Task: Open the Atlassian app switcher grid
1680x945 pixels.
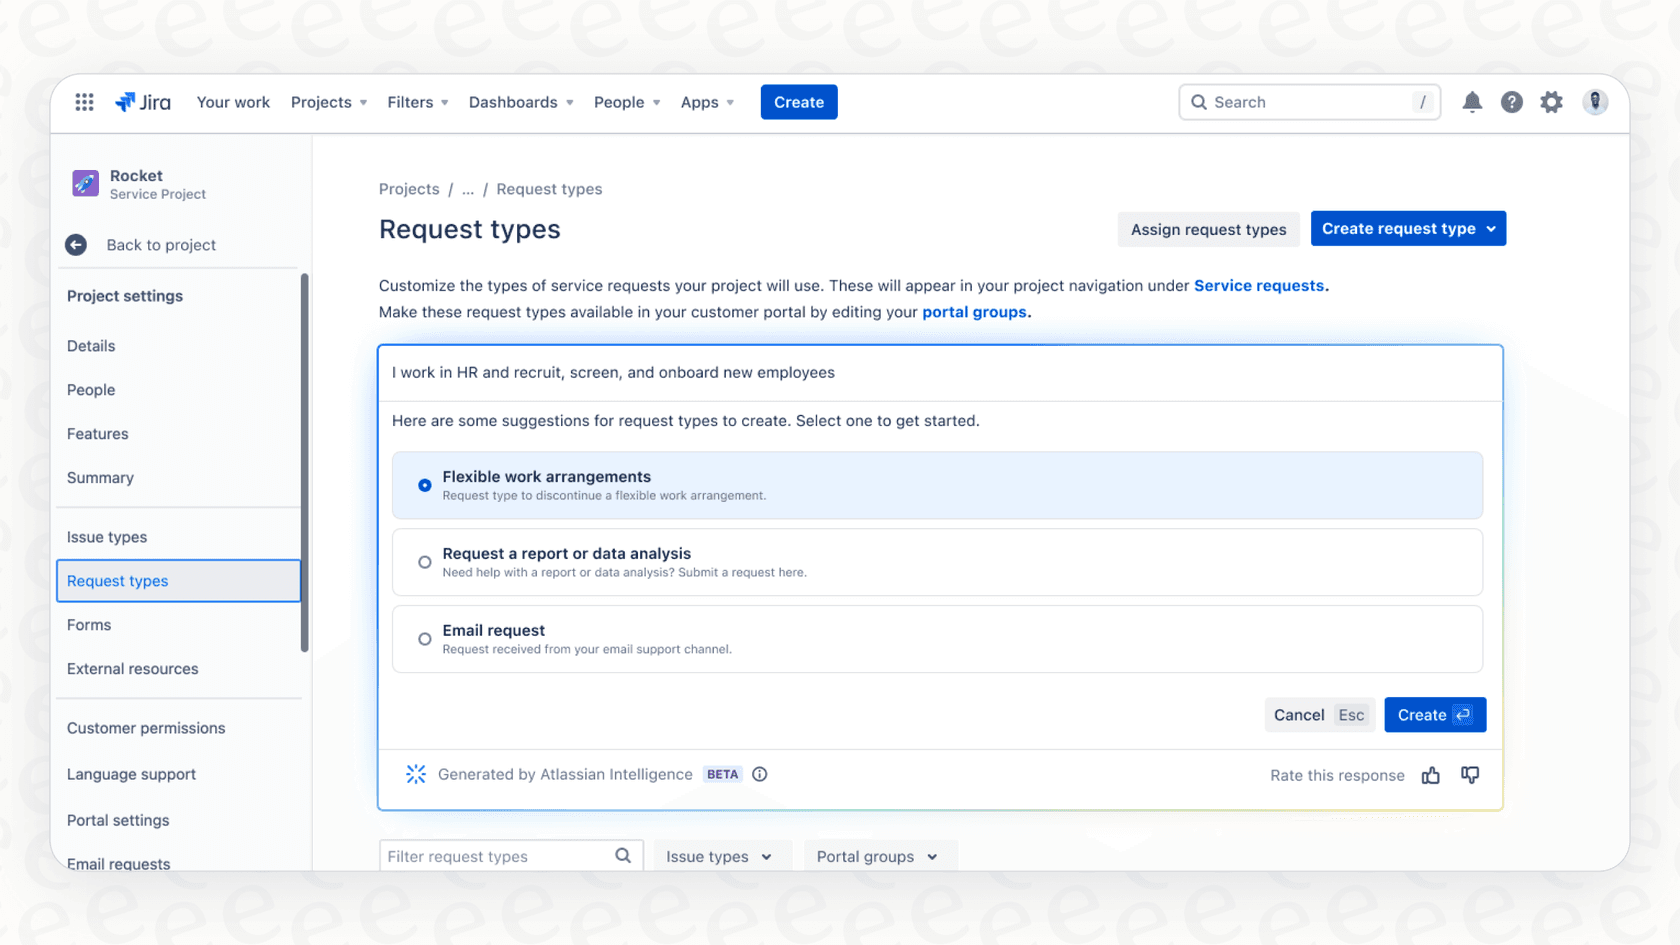Action: point(84,101)
